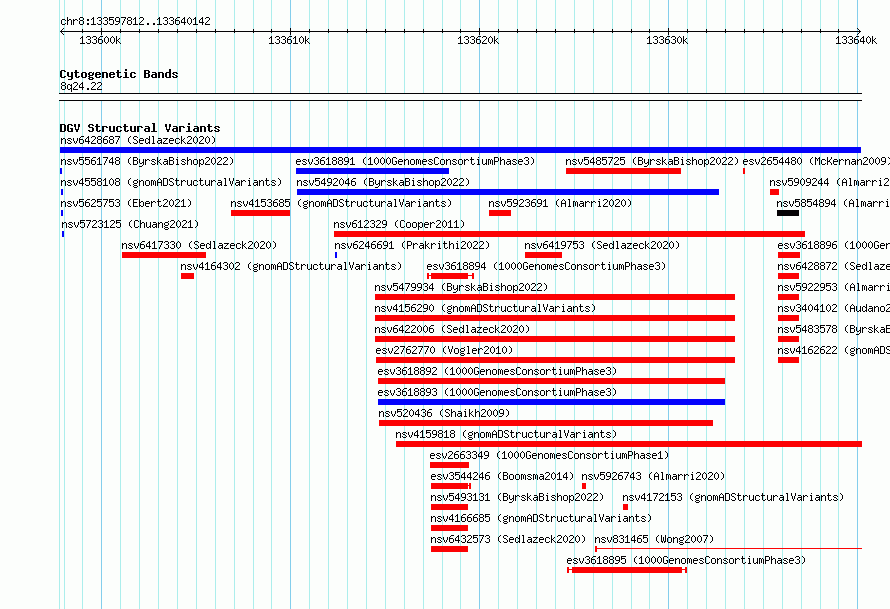Select the red nsv4153685 variant bar
Viewport: 890px width, 609px height.
tap(261, 213)
